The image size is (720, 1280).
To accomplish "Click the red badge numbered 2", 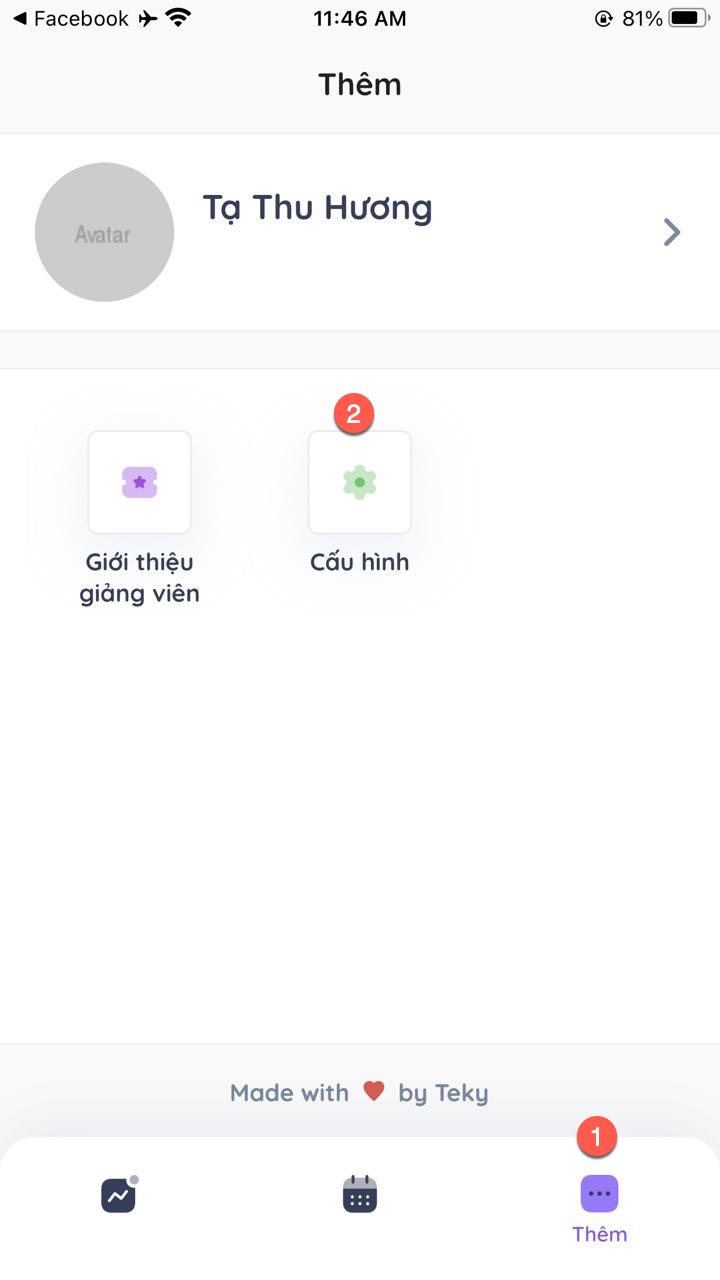I will coord(354,414).
